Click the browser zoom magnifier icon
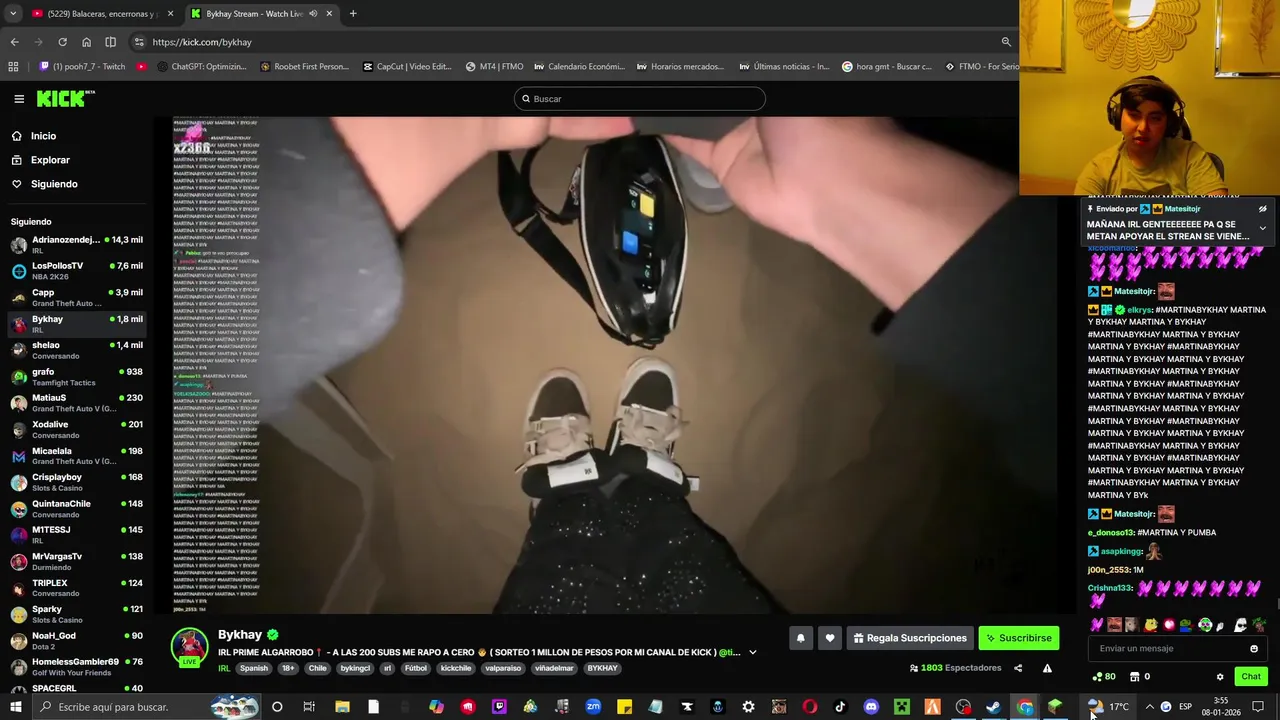1280x720 pixels. tap(1006, 42)
